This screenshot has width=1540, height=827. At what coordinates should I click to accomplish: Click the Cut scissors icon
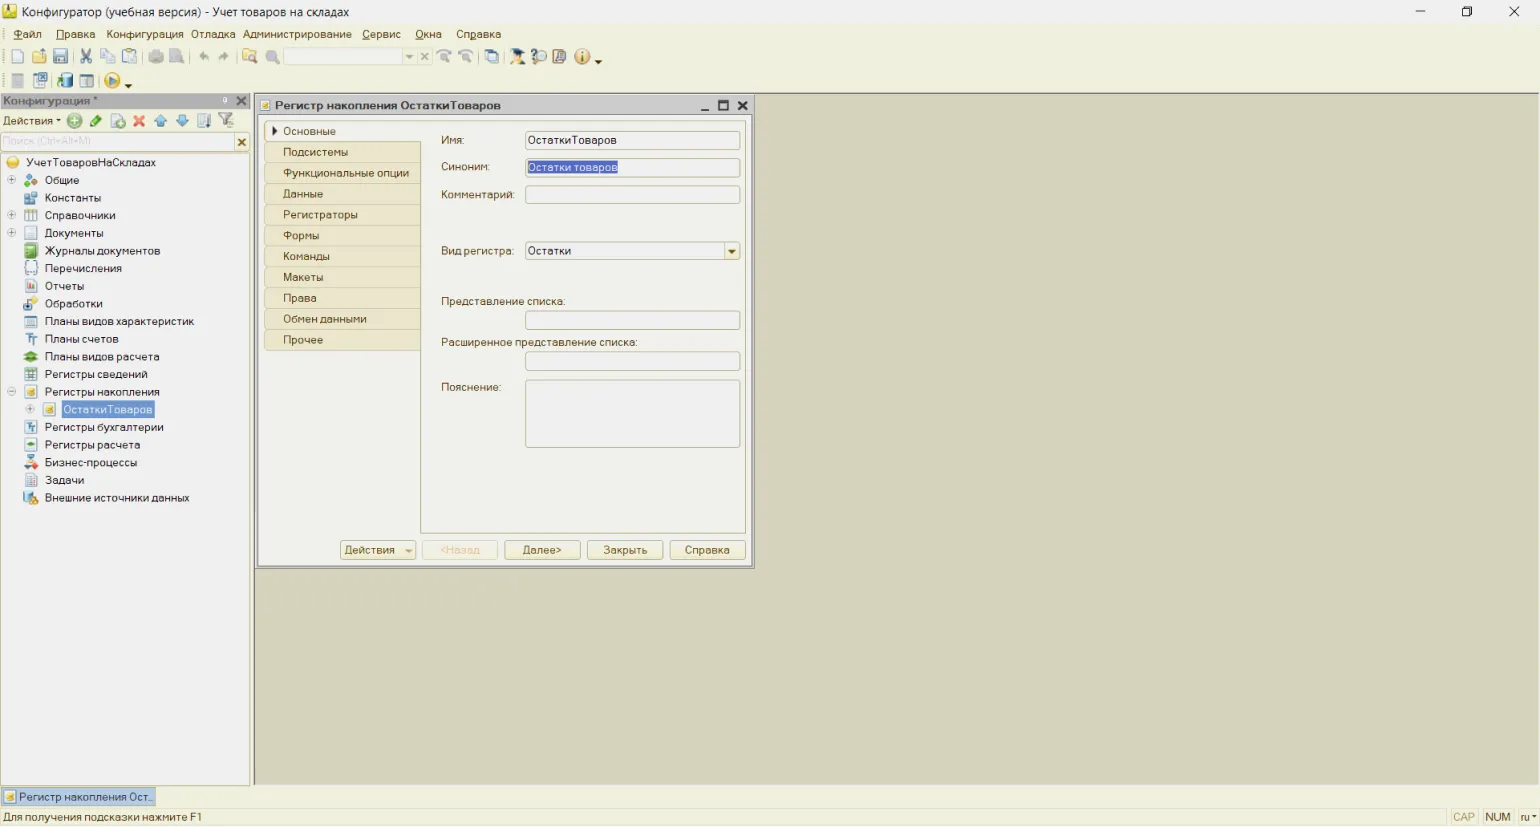(86, 57)
